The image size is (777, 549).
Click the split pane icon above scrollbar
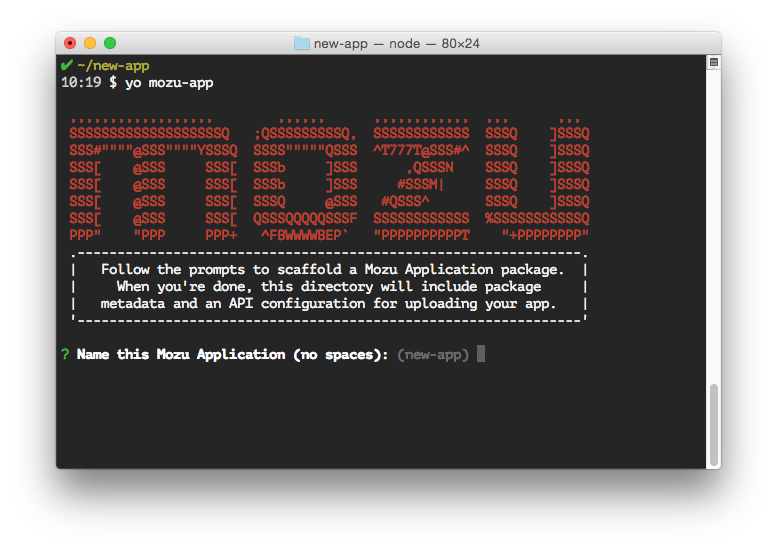click(x=714, y=62)
